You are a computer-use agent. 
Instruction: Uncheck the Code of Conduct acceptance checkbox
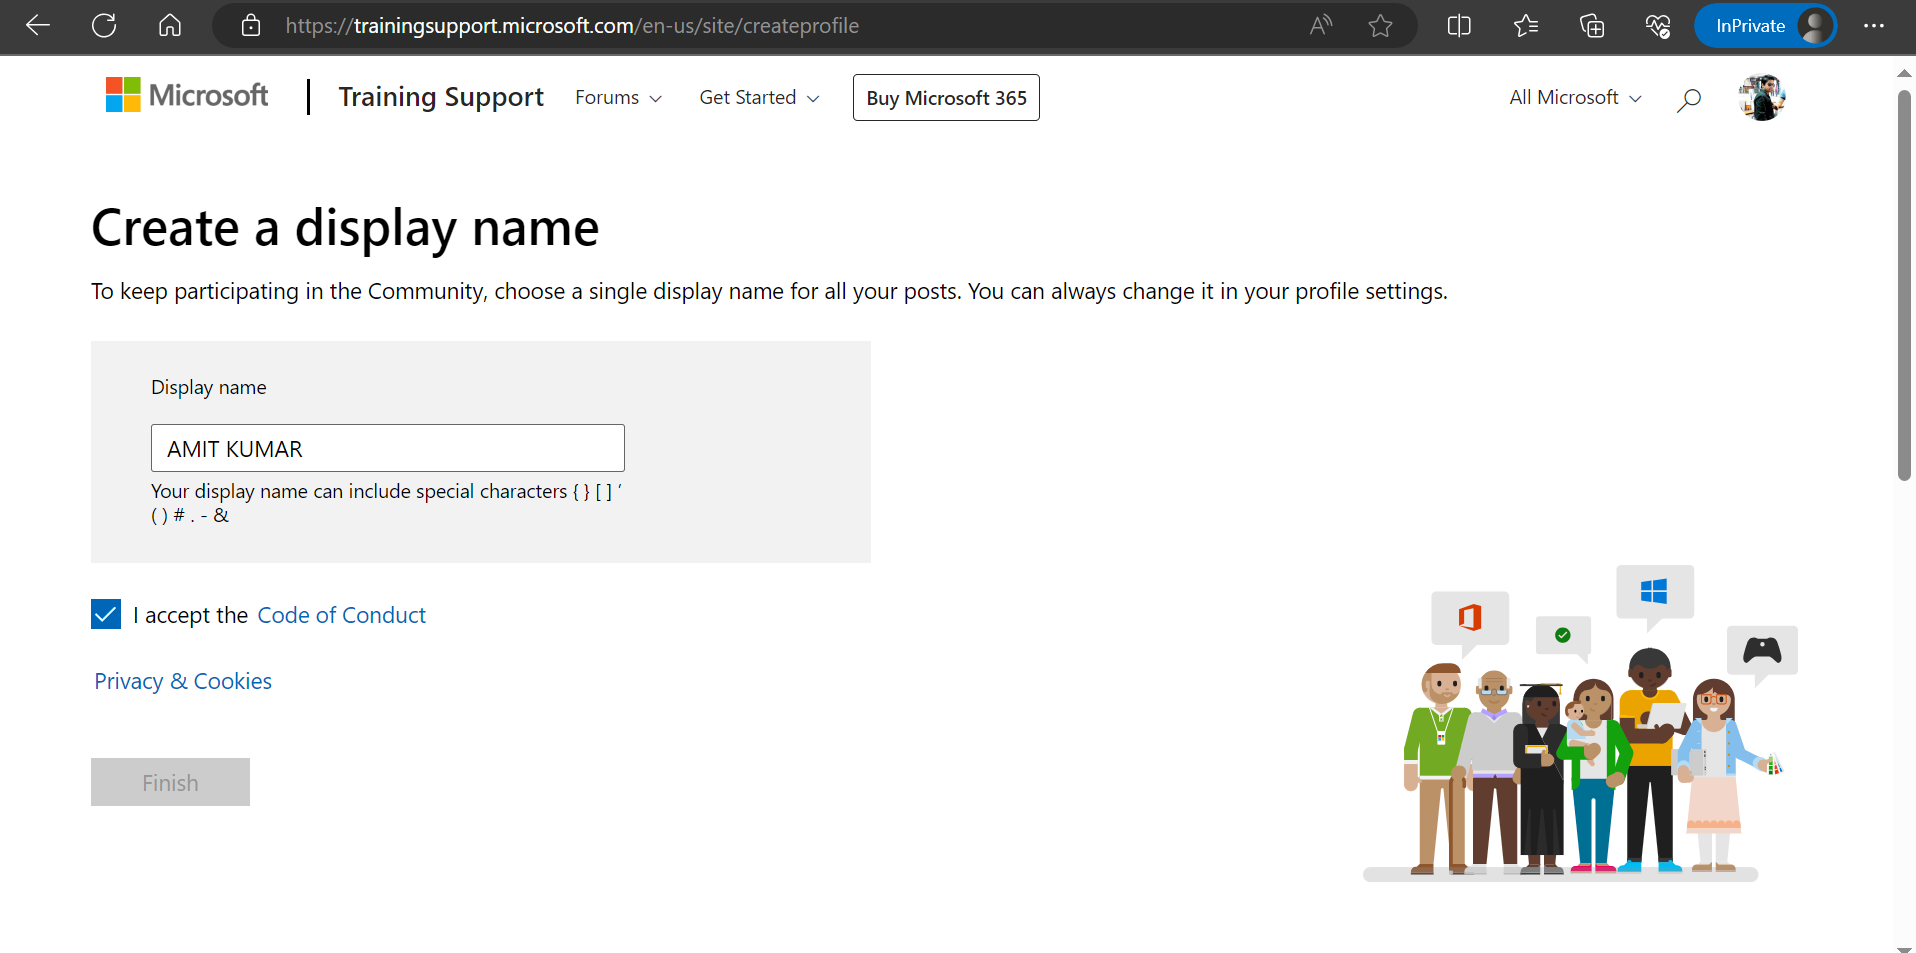106,614
